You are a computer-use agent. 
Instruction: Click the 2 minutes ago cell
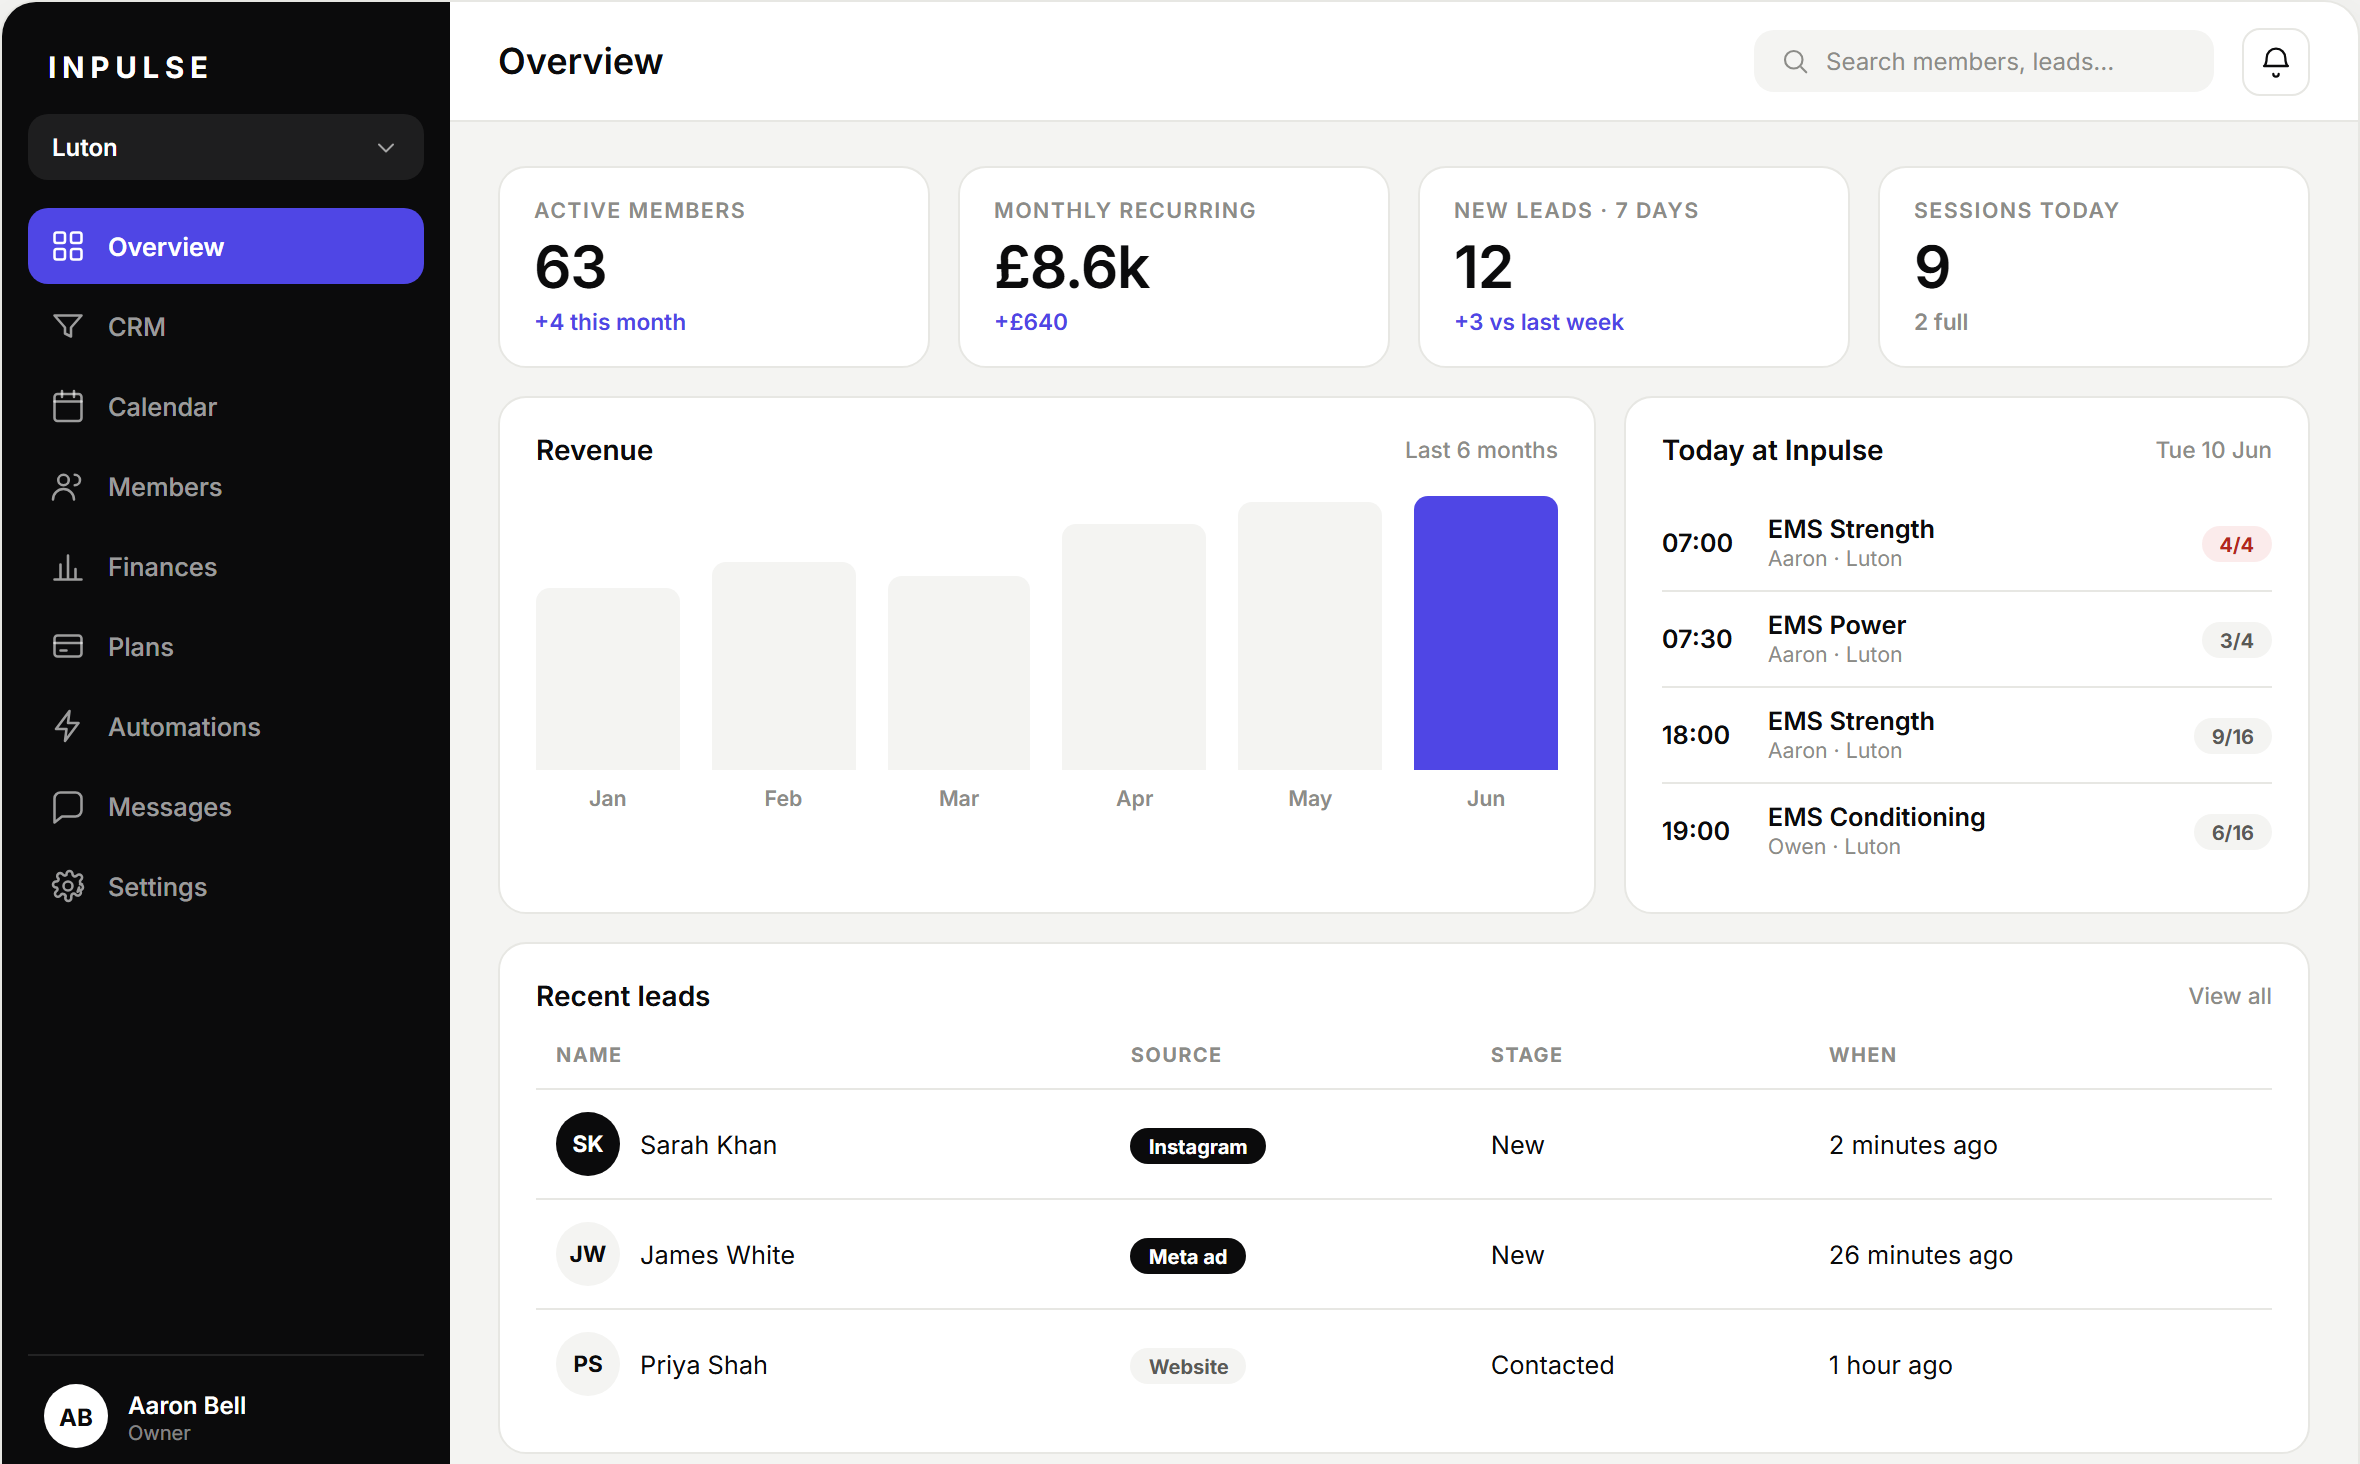pyautogui.click(x=1913, y=1145)
